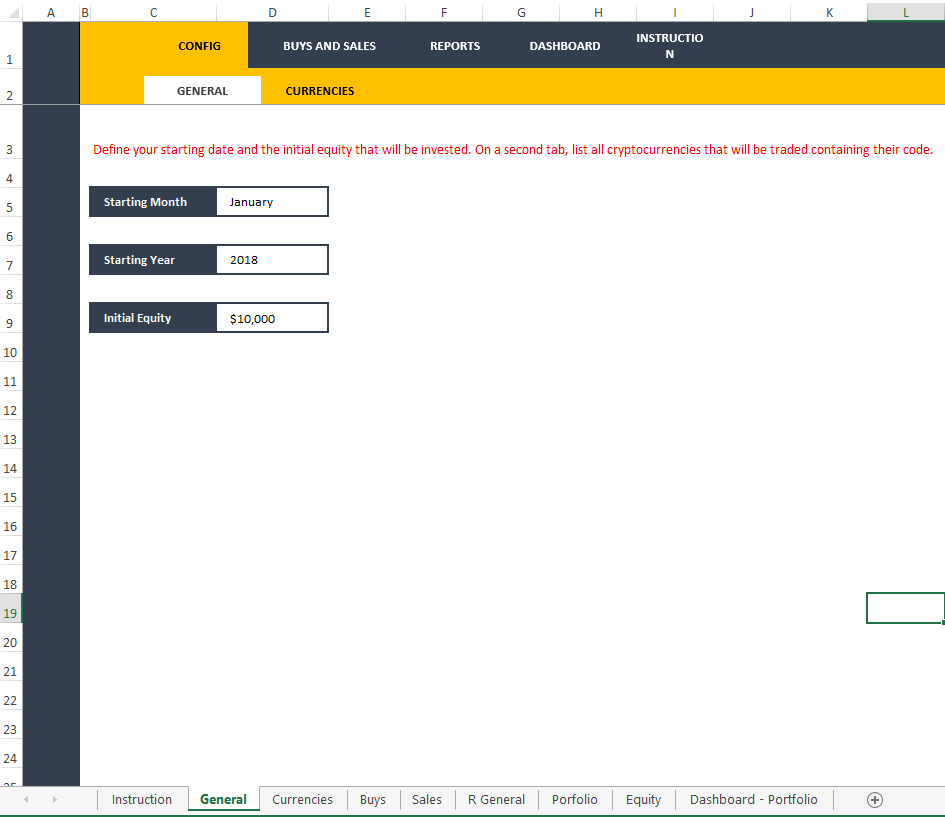Open the Porfolio sheet tab
Viewport: 945px width, 817px height.
click(x=574, y=800)
